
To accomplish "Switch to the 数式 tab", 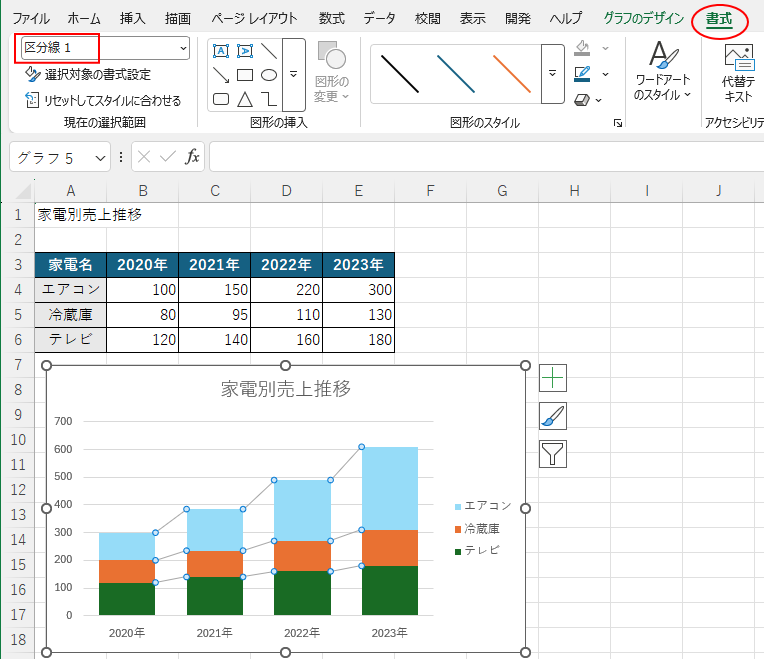I will click(x=332, y=19).
